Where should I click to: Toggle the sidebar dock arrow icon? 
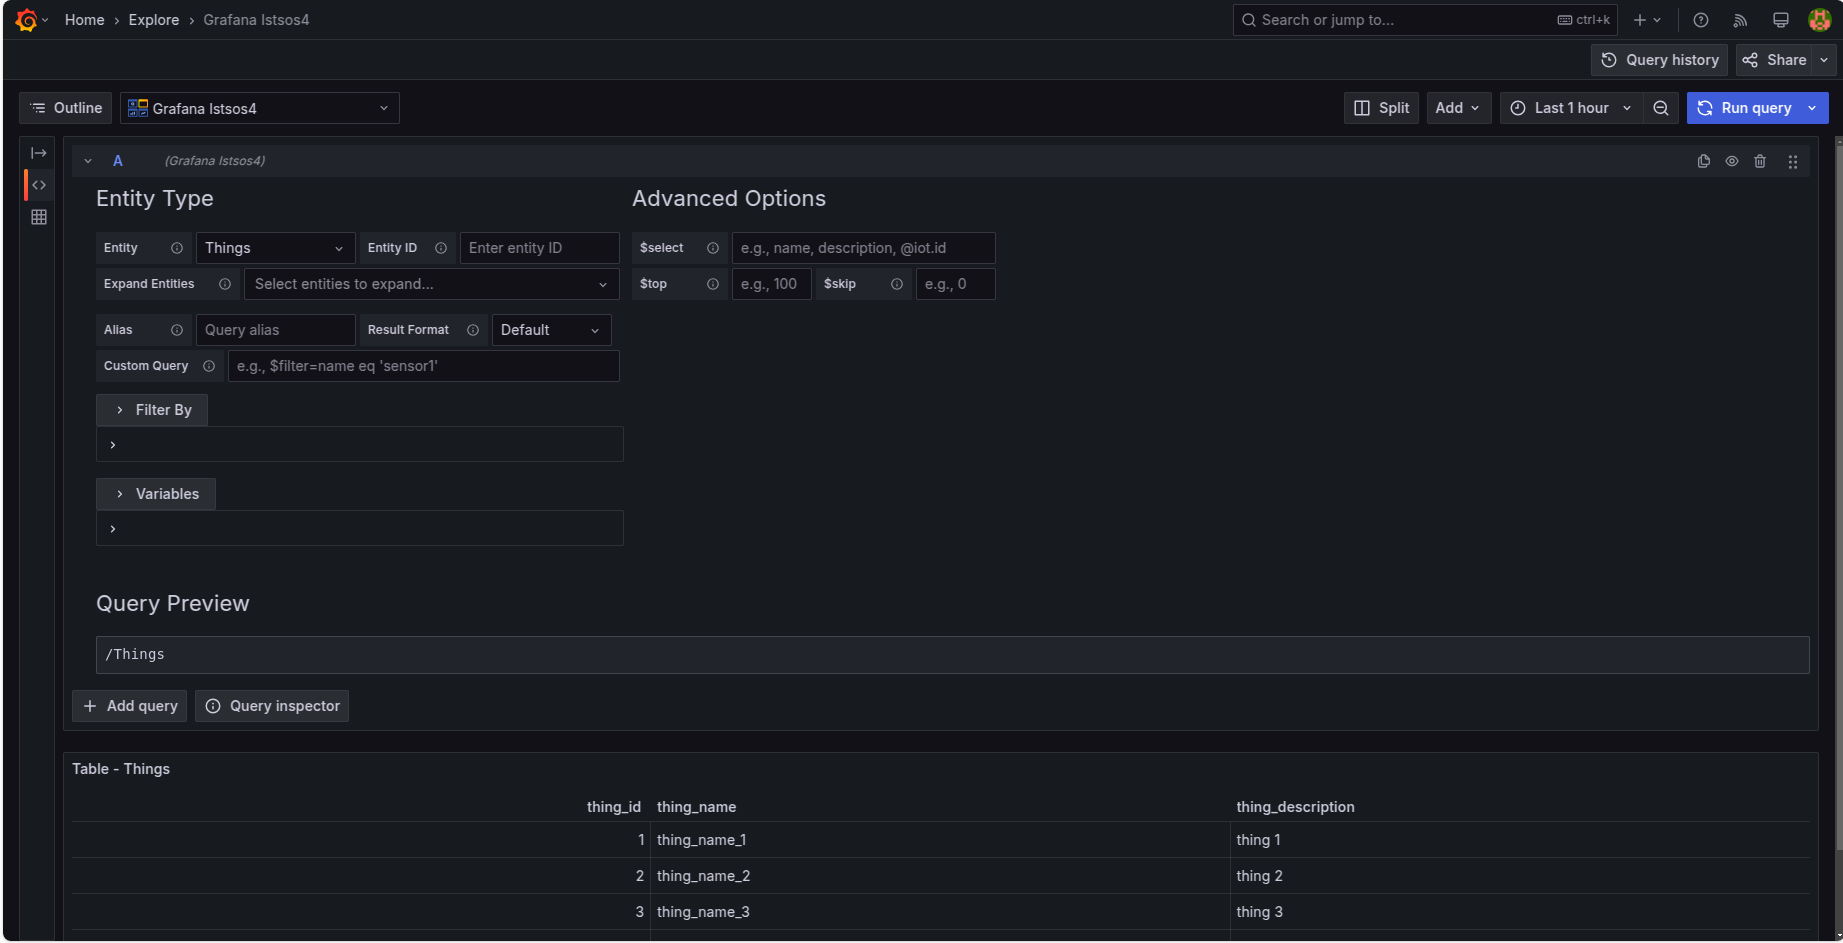coord(39,153)
